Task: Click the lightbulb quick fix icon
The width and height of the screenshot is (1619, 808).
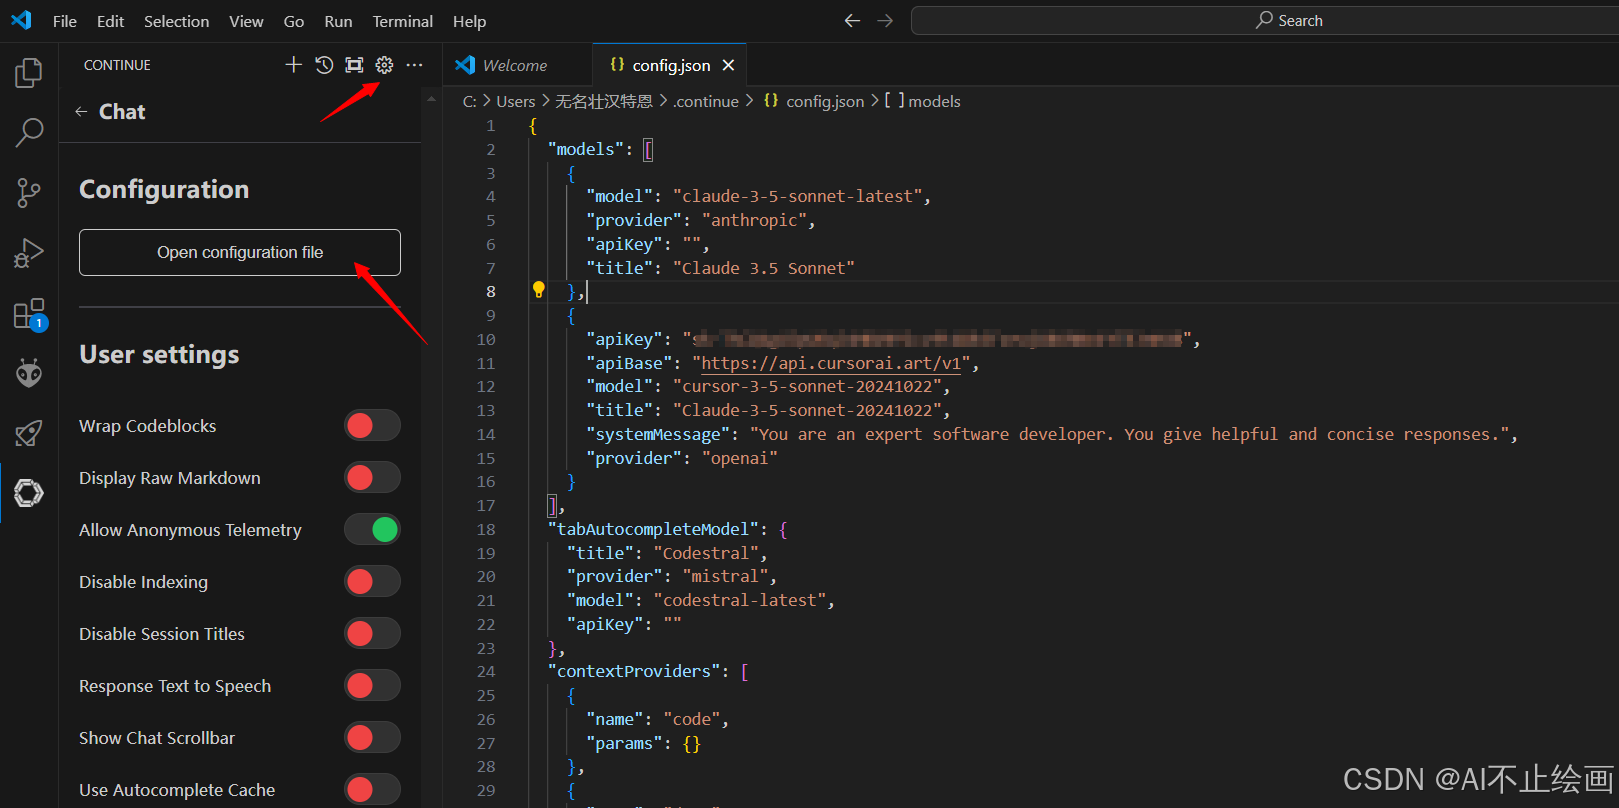Action: (539, 290)
